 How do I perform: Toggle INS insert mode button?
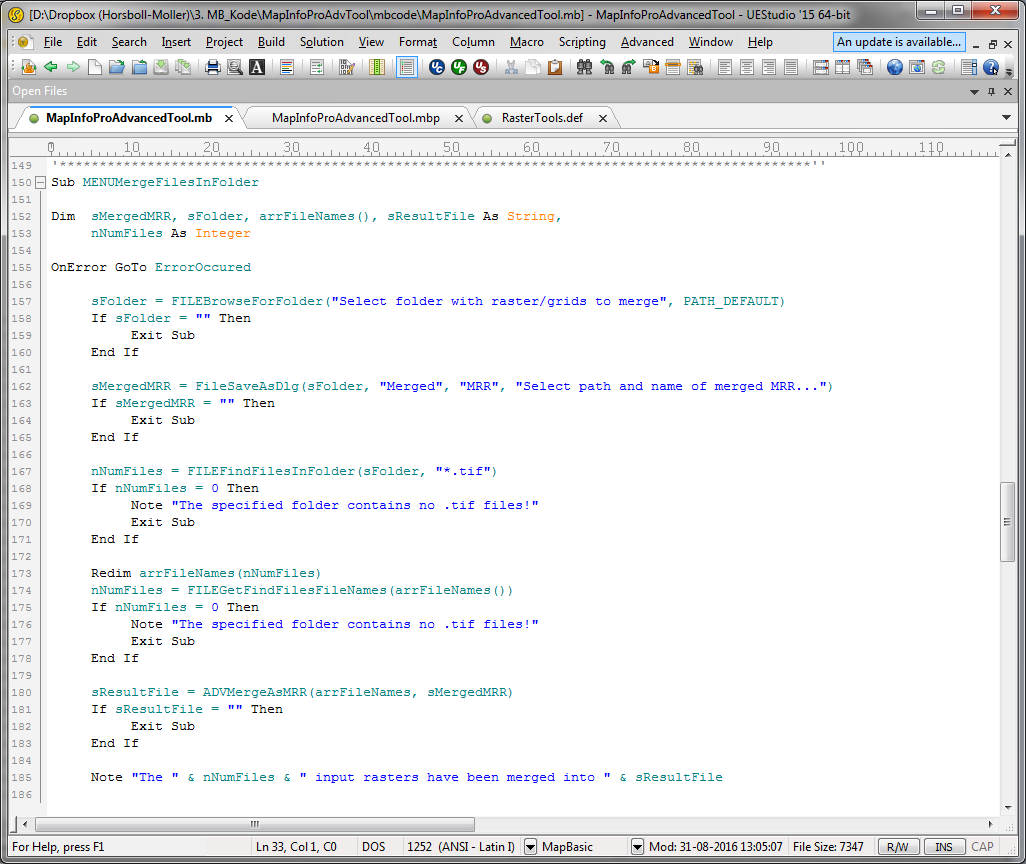(x=944, y=847)
